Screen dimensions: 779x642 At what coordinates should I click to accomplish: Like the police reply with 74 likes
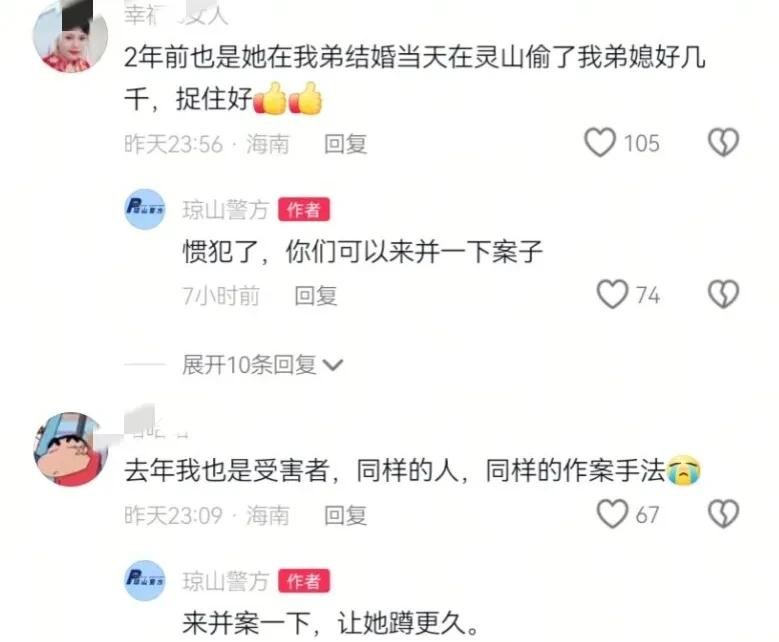click(612, 294)
